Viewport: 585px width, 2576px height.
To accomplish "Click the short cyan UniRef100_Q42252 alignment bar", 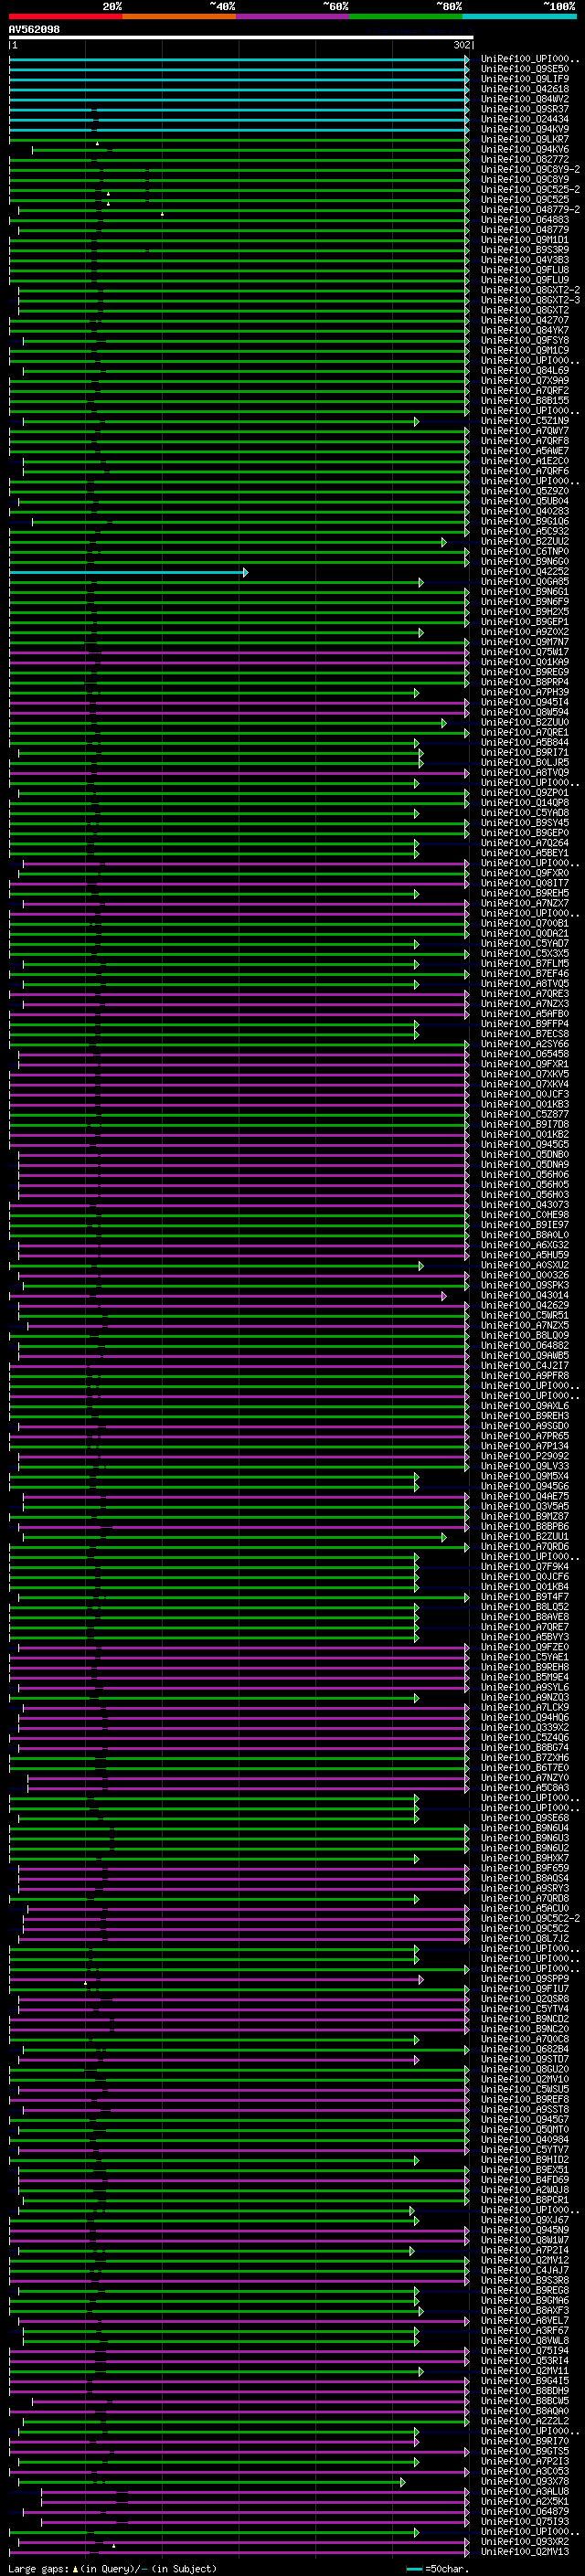I will pos(128,572).
